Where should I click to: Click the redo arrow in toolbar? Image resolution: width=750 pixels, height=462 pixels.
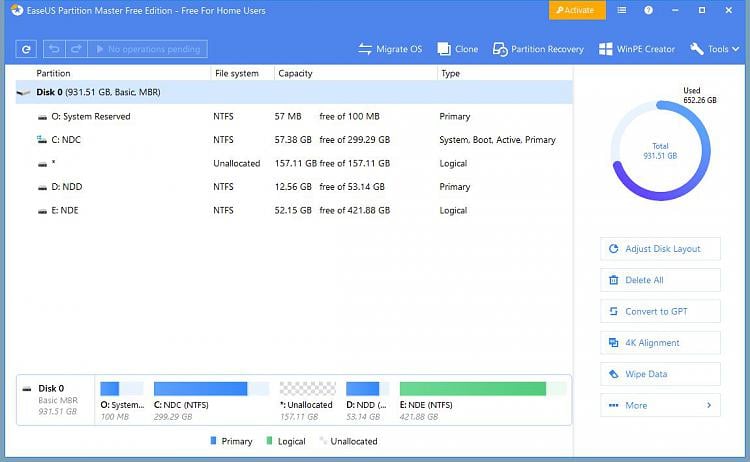[x=77, y=49]
